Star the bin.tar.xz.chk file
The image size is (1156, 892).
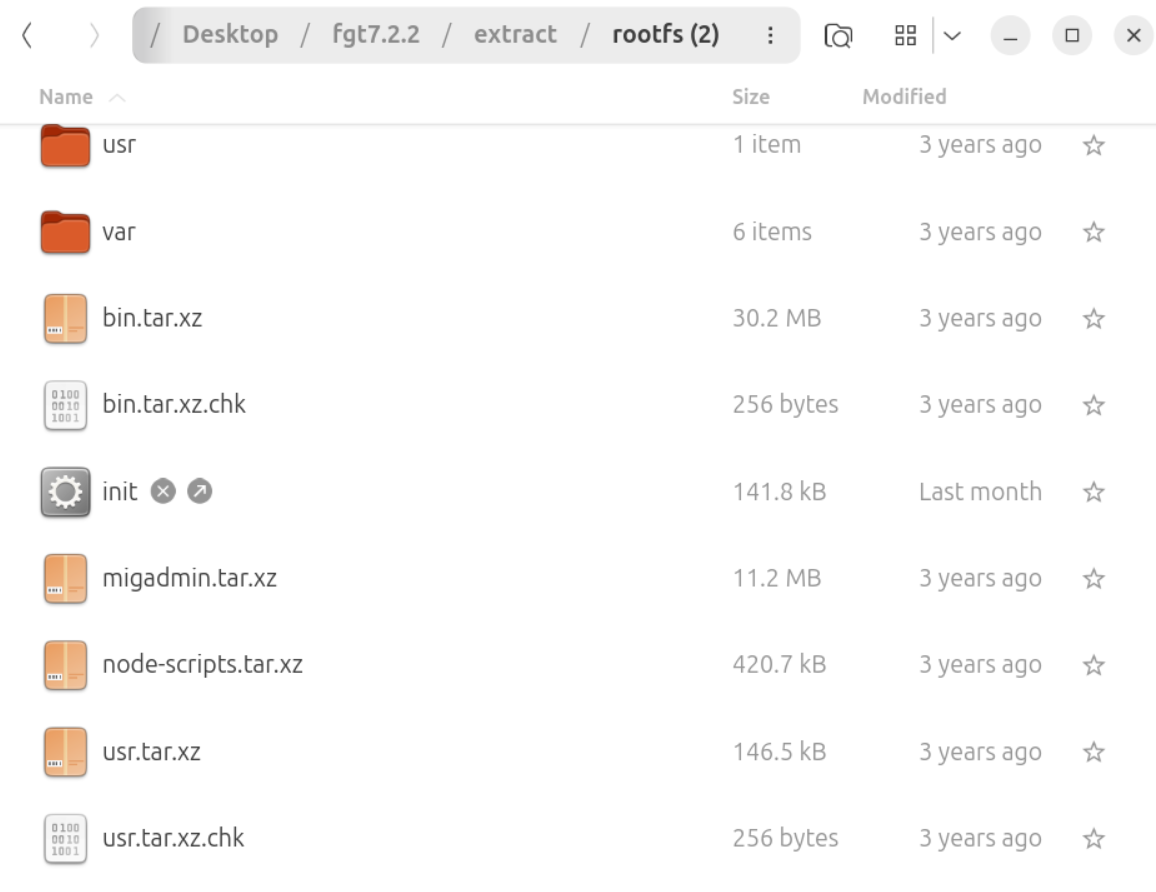point(1093,405)
